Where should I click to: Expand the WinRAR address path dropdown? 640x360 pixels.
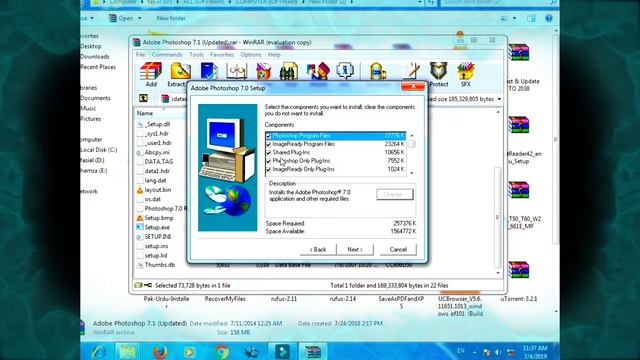(x=499, y=99)
